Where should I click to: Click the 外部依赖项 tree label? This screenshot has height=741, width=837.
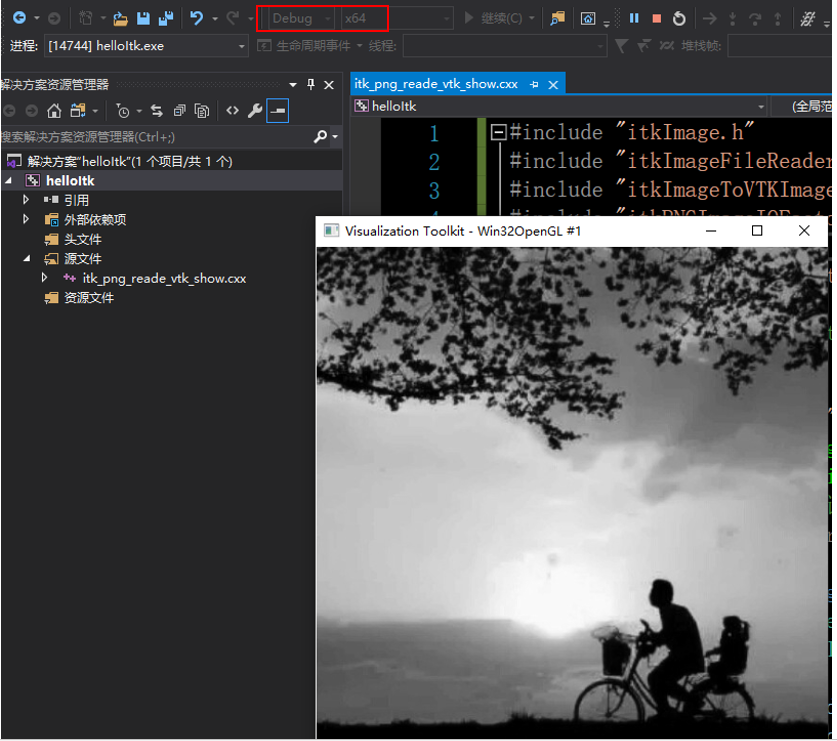pos(95,219)
